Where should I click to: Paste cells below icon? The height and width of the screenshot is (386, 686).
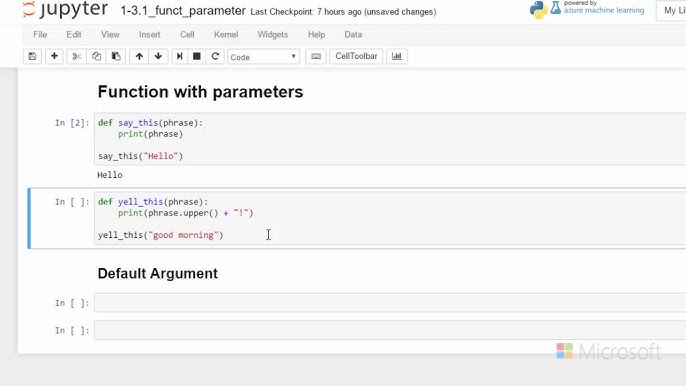point(116,56)
